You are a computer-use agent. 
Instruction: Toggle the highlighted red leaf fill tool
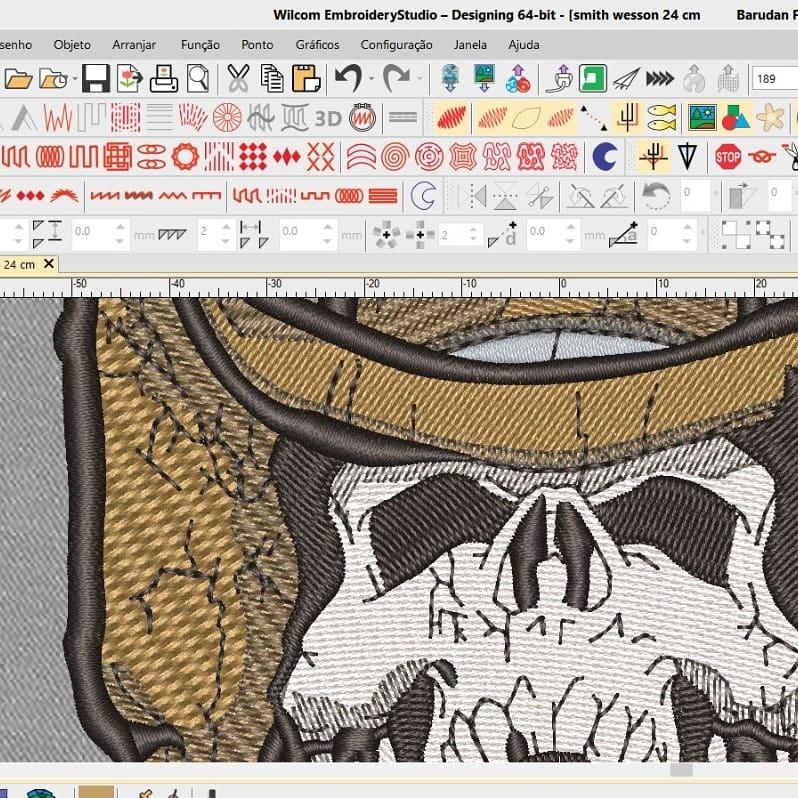pos(451,118)
